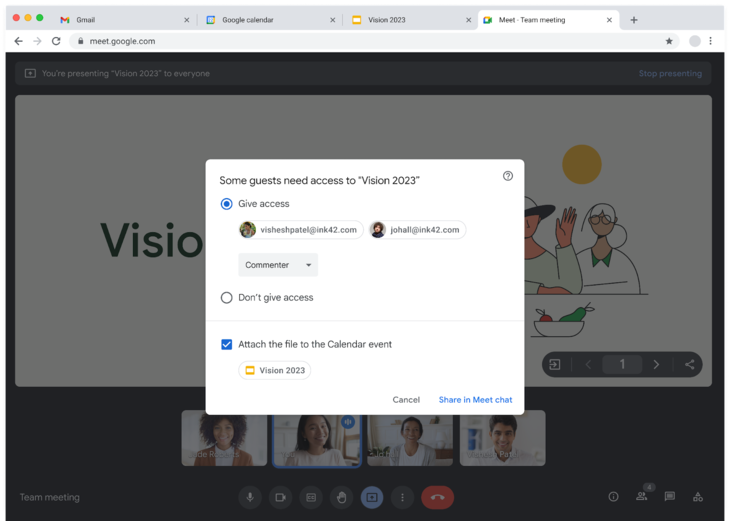
Task: Toggle the camera in Meet controls
Action: (281, 497)
